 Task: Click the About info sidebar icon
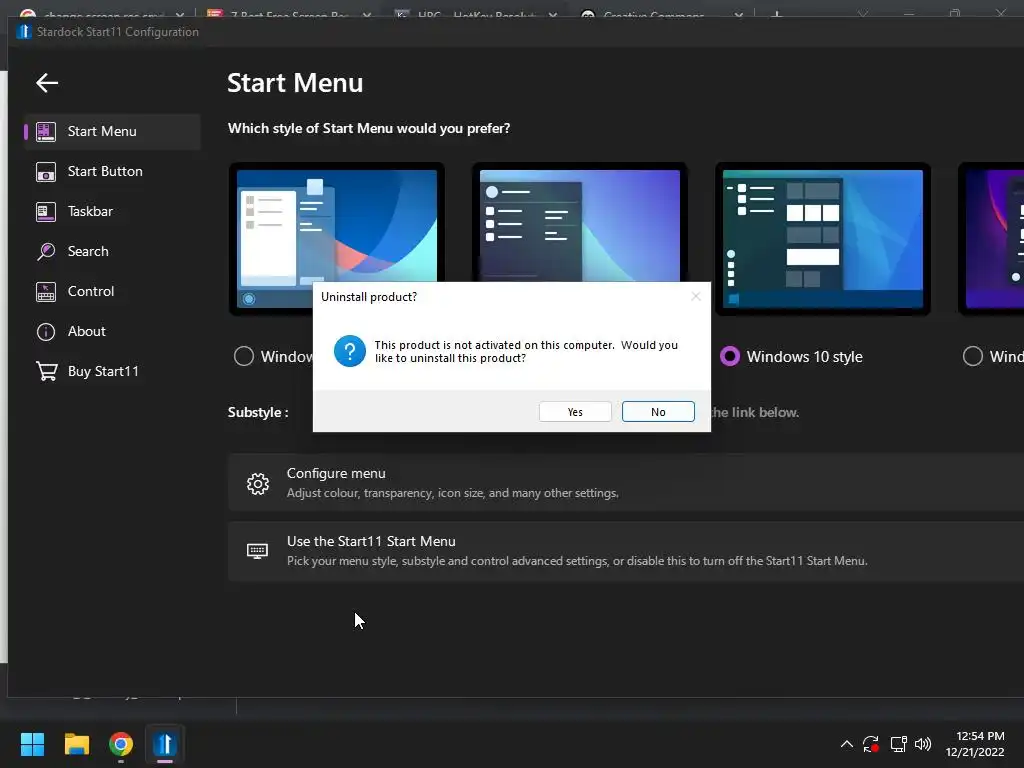(x=46, y=332)
